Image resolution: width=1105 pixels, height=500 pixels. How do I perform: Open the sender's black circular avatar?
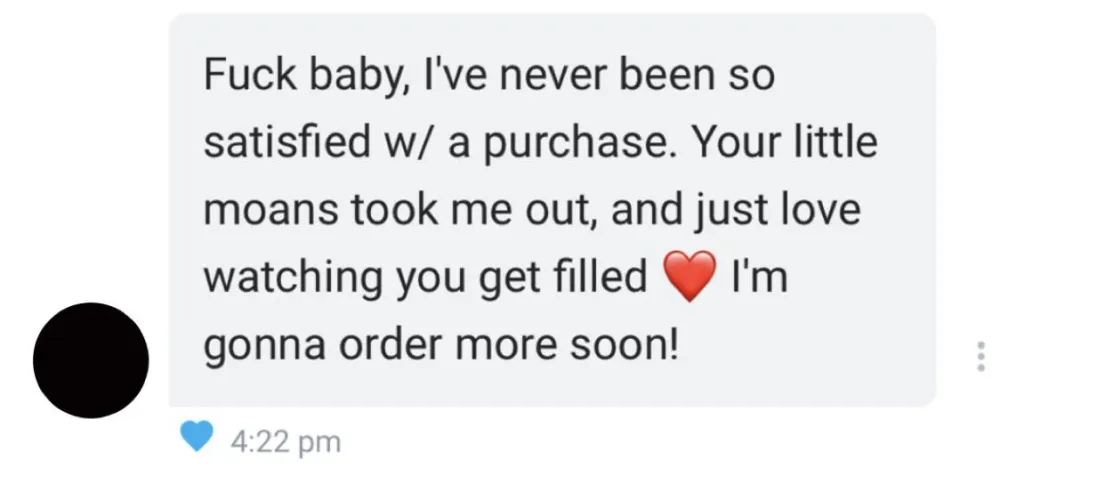[91, 360]
